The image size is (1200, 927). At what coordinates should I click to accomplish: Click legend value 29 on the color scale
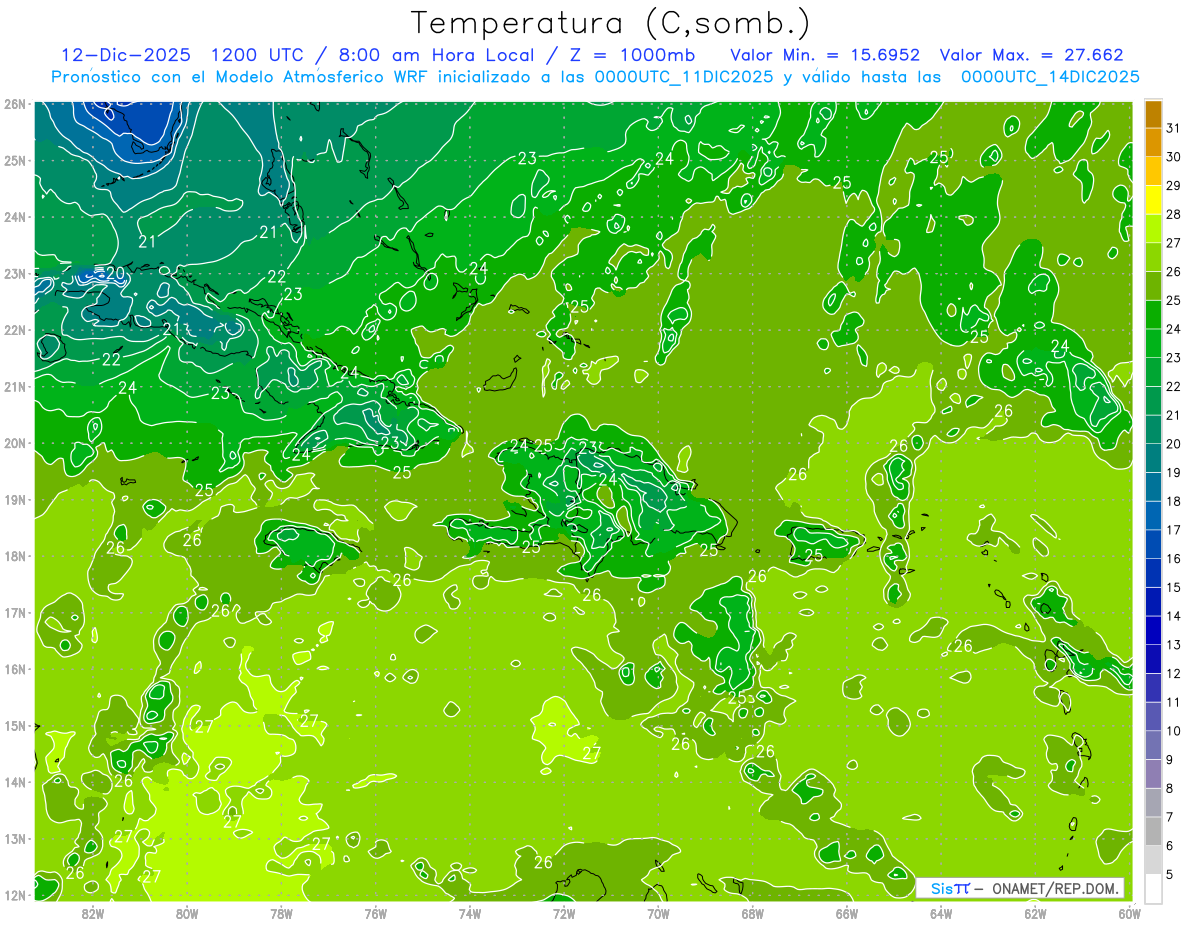point(1174,185)
